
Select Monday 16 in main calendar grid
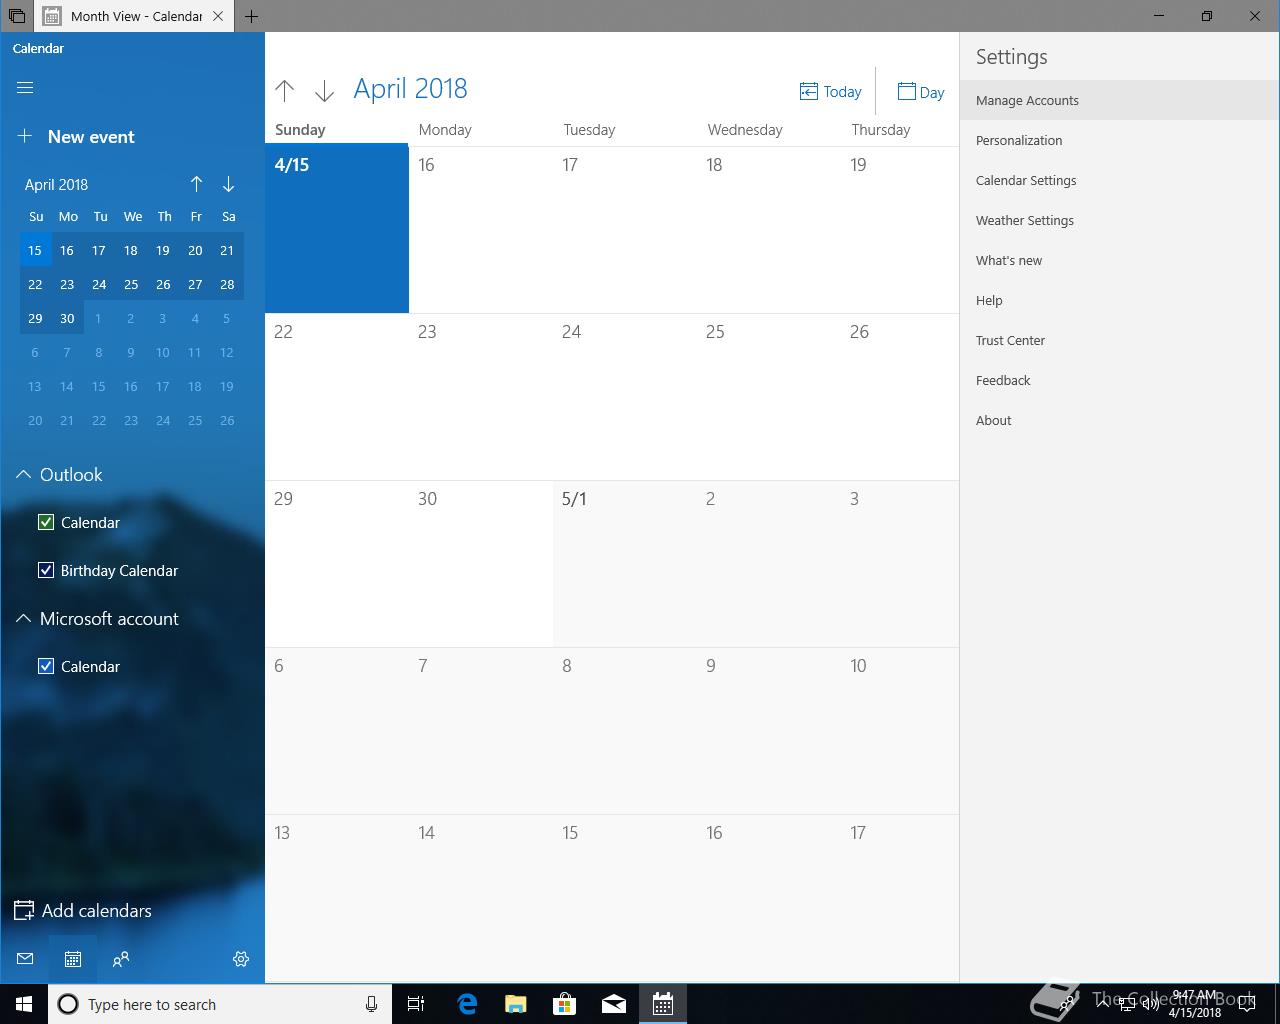click(481, 230)
